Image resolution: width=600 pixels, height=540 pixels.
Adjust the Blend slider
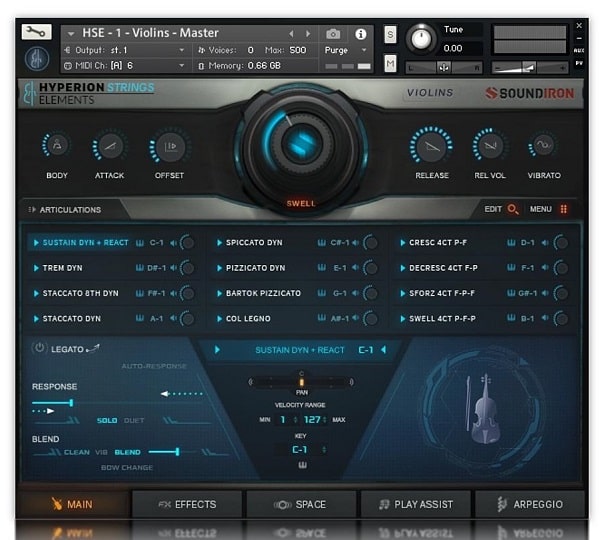click(x=177, y=452)
